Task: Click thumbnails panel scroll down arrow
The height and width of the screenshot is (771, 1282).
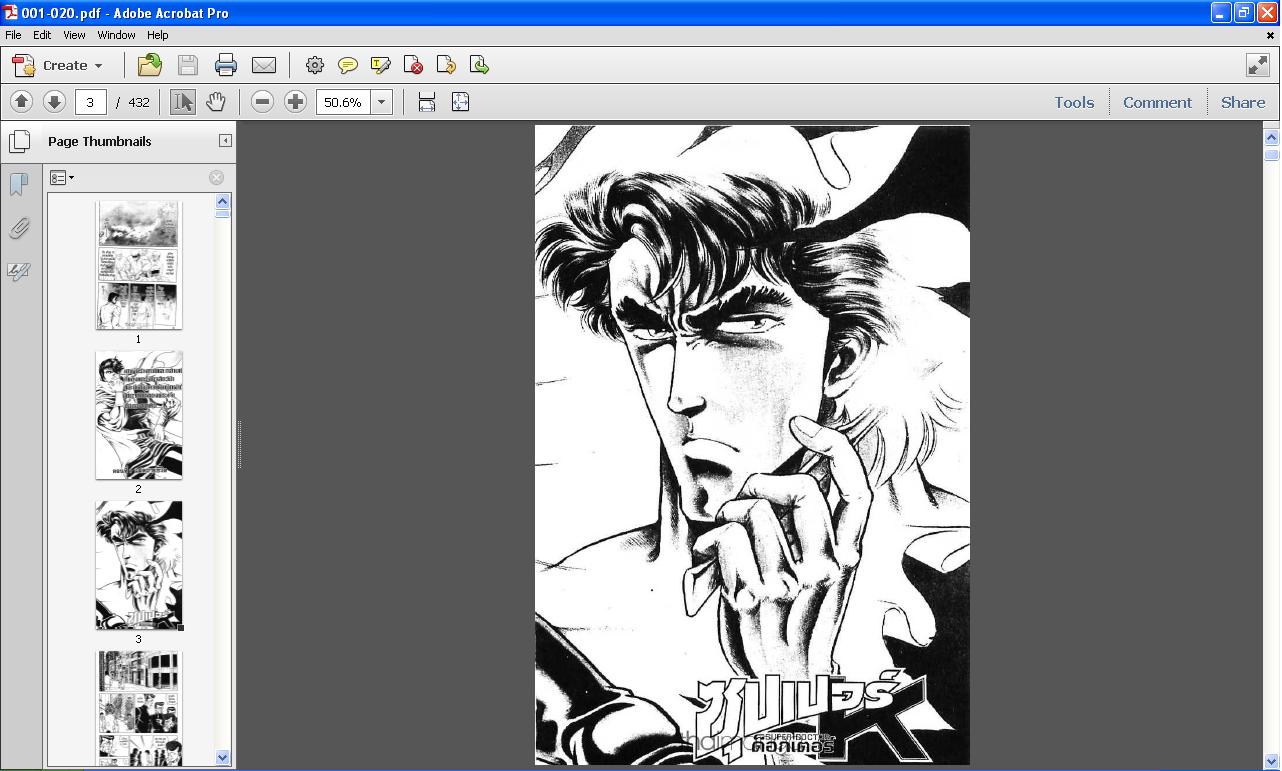Action: [223, 758]
